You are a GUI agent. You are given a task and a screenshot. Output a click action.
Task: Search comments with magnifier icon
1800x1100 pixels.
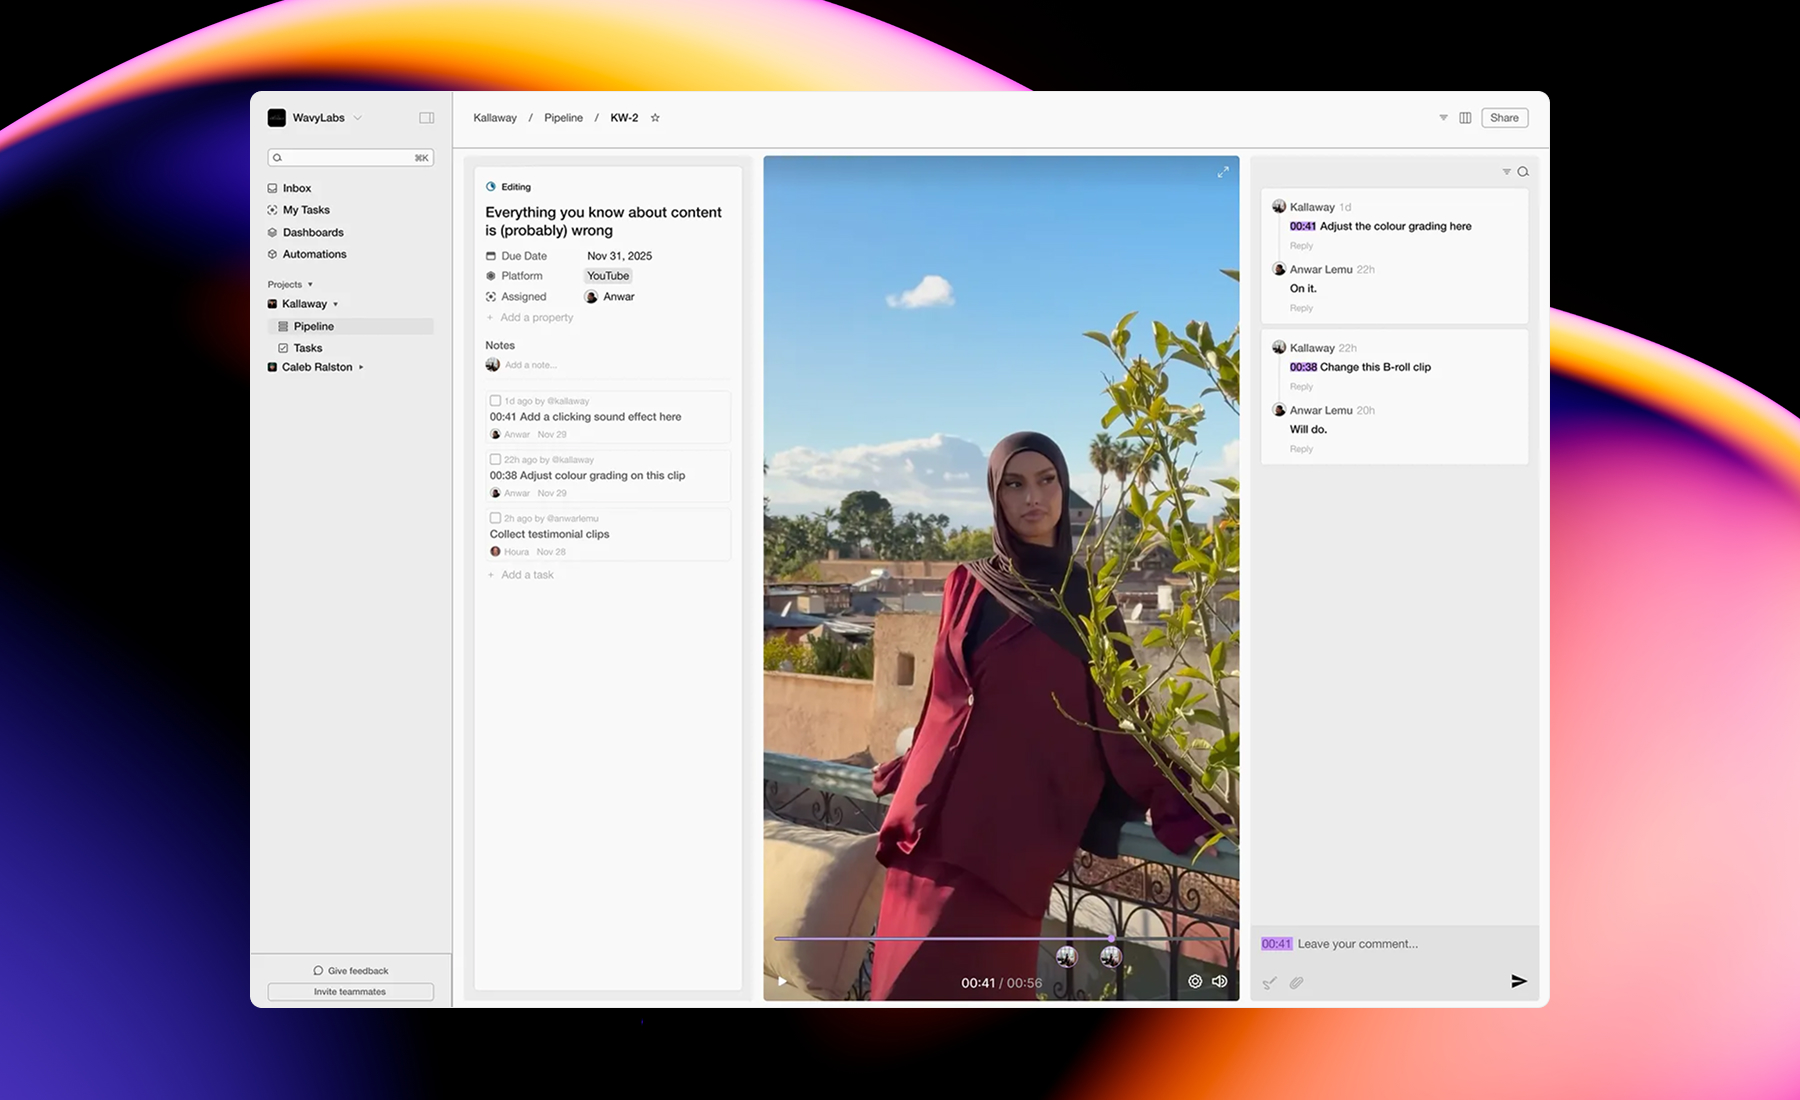coord(1523,172)
